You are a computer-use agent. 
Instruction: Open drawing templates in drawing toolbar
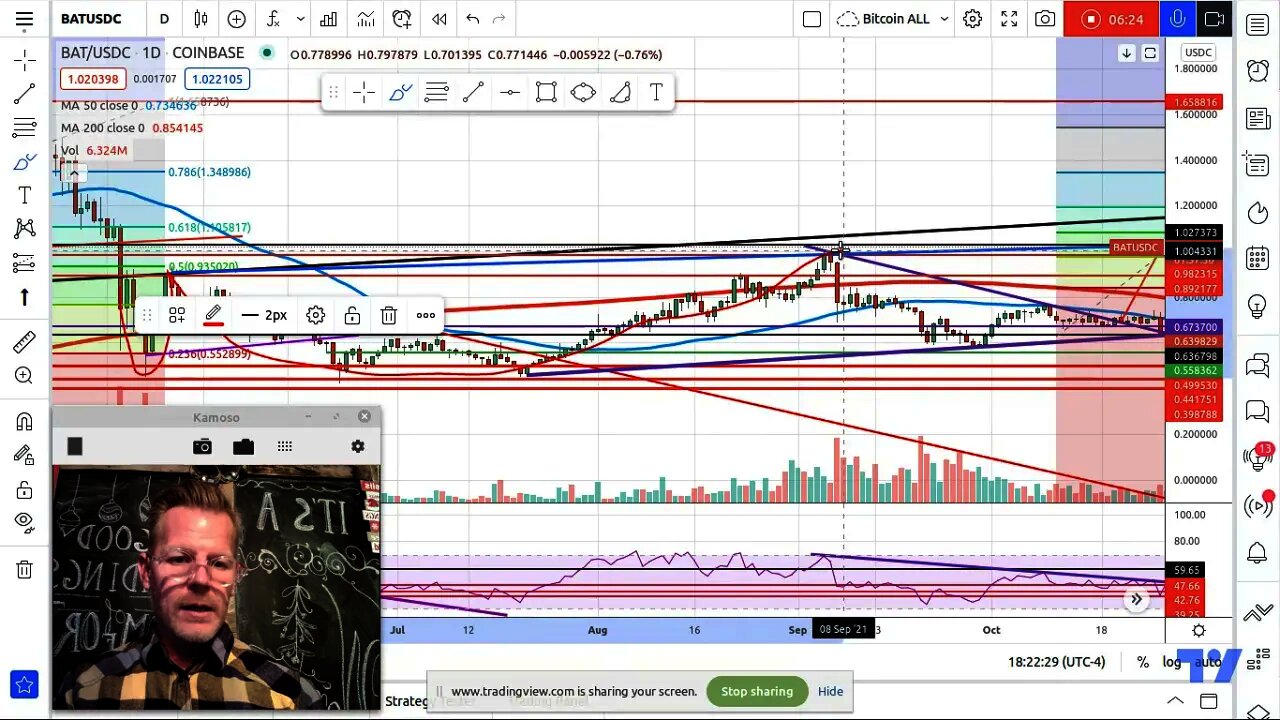177,316
